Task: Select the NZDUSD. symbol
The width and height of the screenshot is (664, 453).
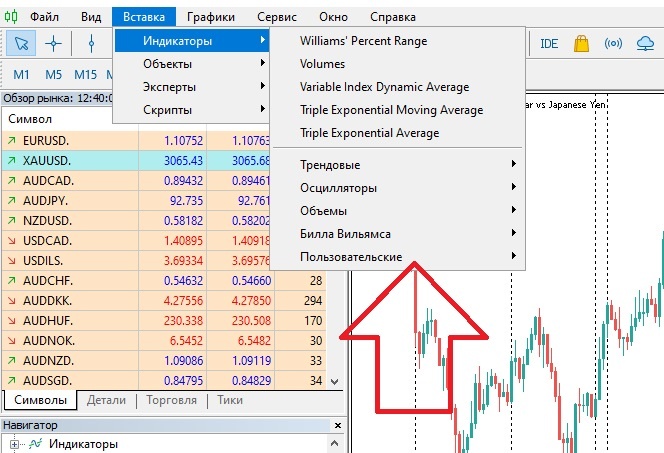Action: tap(47, 221)
